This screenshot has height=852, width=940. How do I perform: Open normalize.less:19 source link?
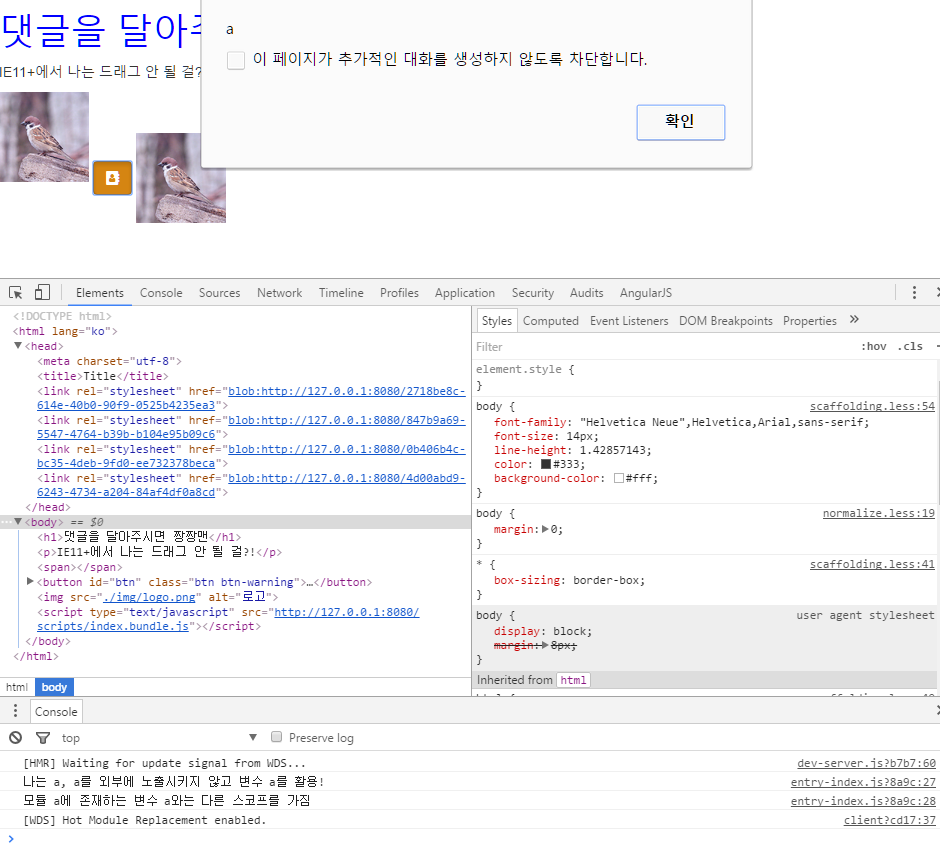tap(879, 513)
